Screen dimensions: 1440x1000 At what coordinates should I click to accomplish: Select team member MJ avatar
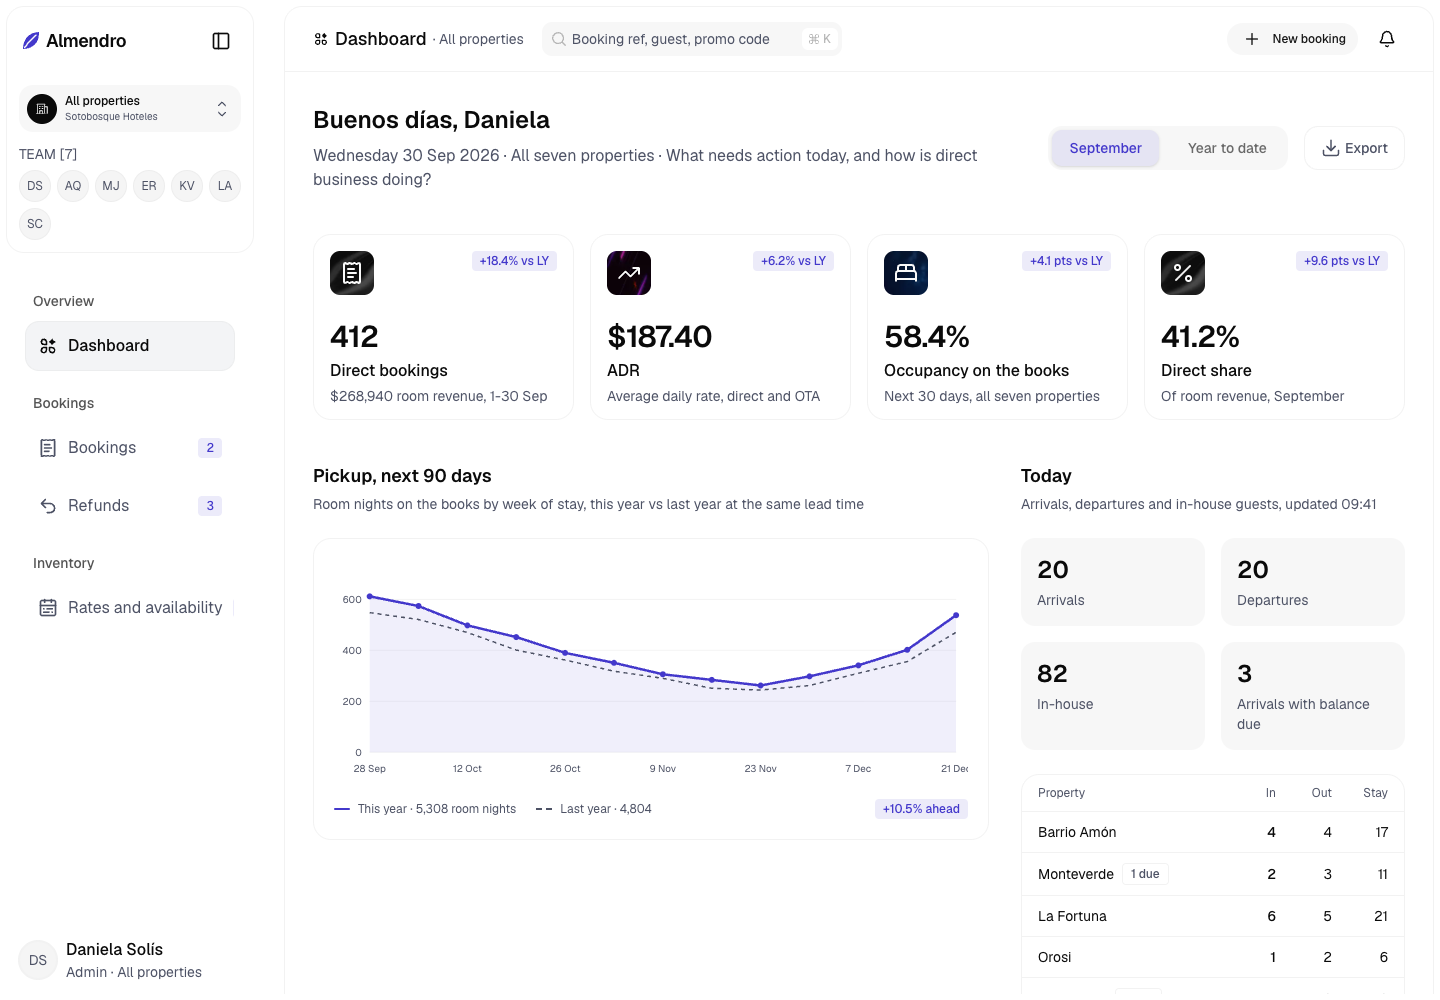pos(111,186)
